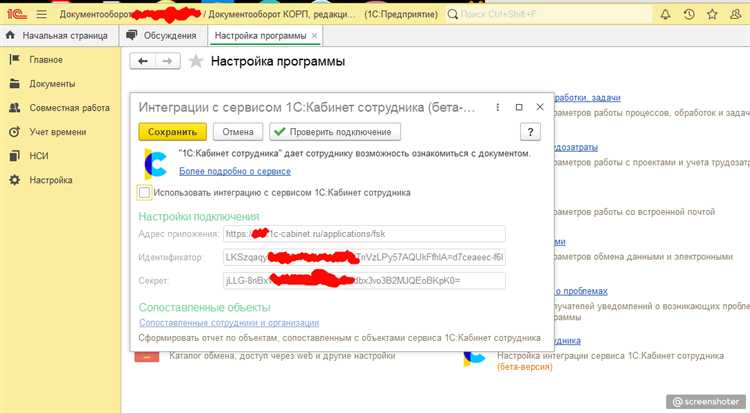Click the red catalog exchange icon
750x413 pixels.
pyautogui.click(x=147, y=357)
